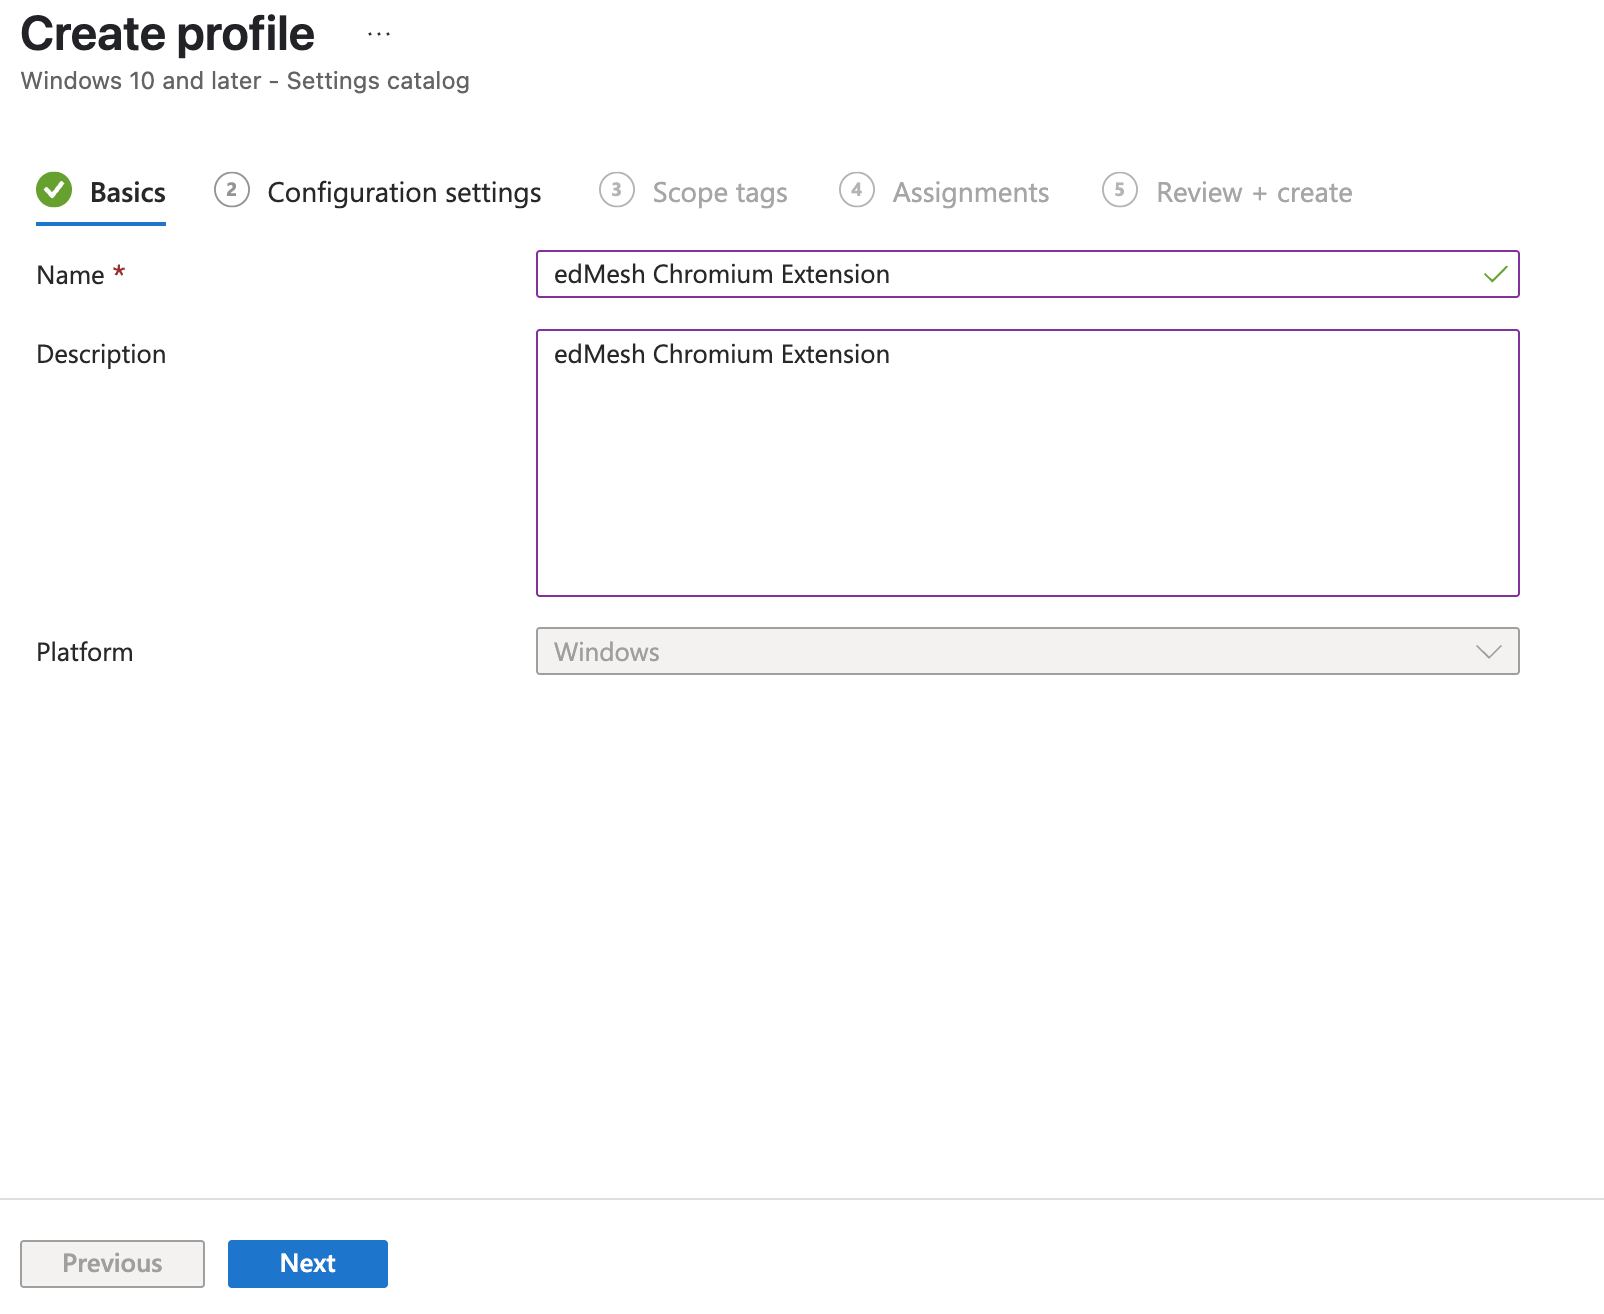Image resolution: width=1604 pixels, height=1314 pixels.
Task: Click the Create profile heading
Action: (168, 34)
